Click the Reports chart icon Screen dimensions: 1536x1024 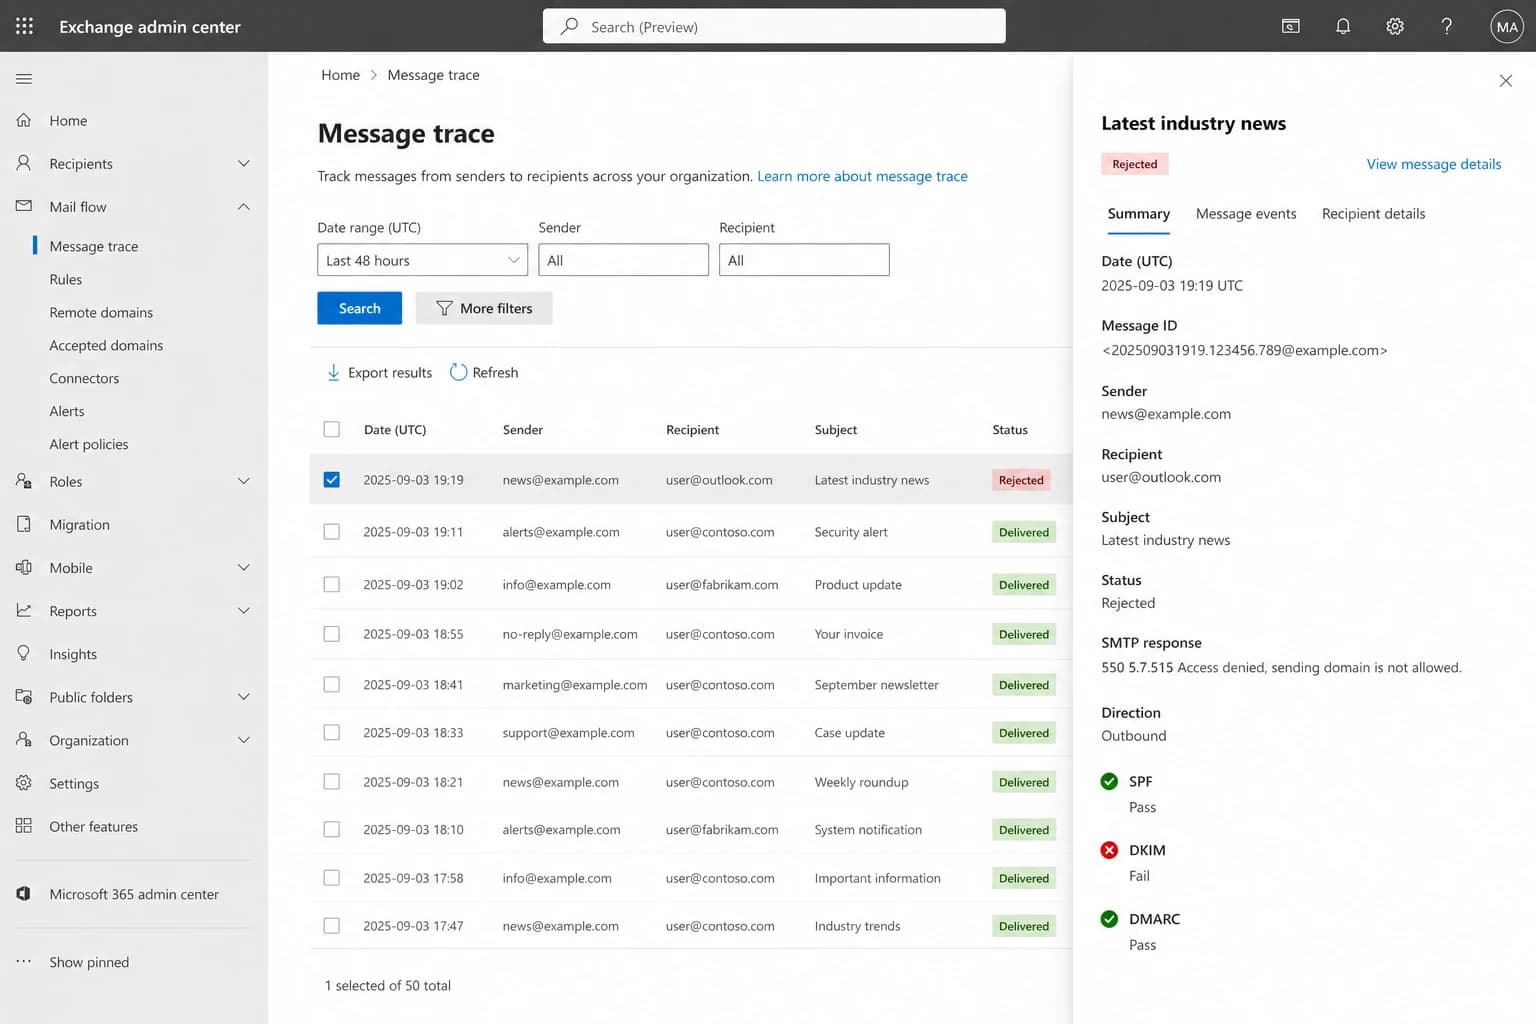pyautogui.click(x=24, y=610)
